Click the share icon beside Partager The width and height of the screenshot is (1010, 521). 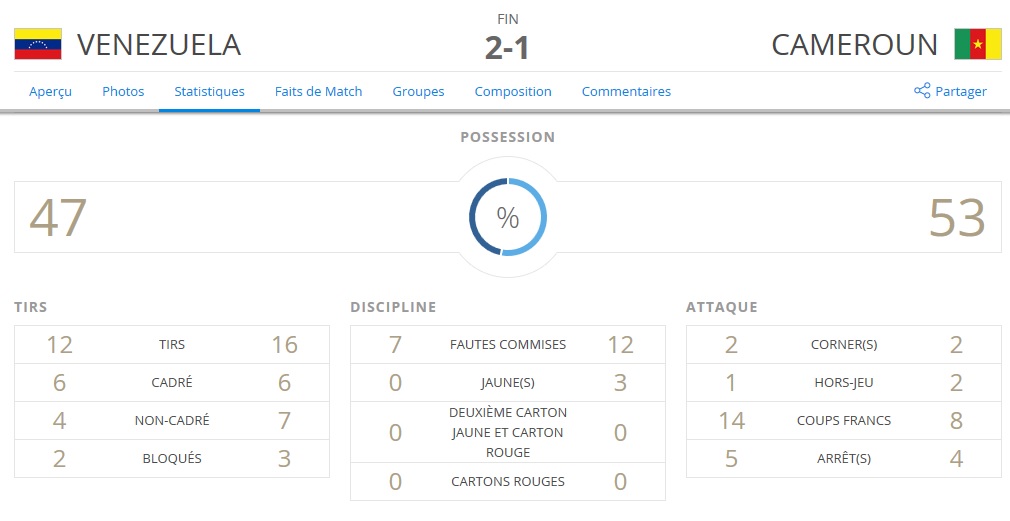tap(922, 91)
